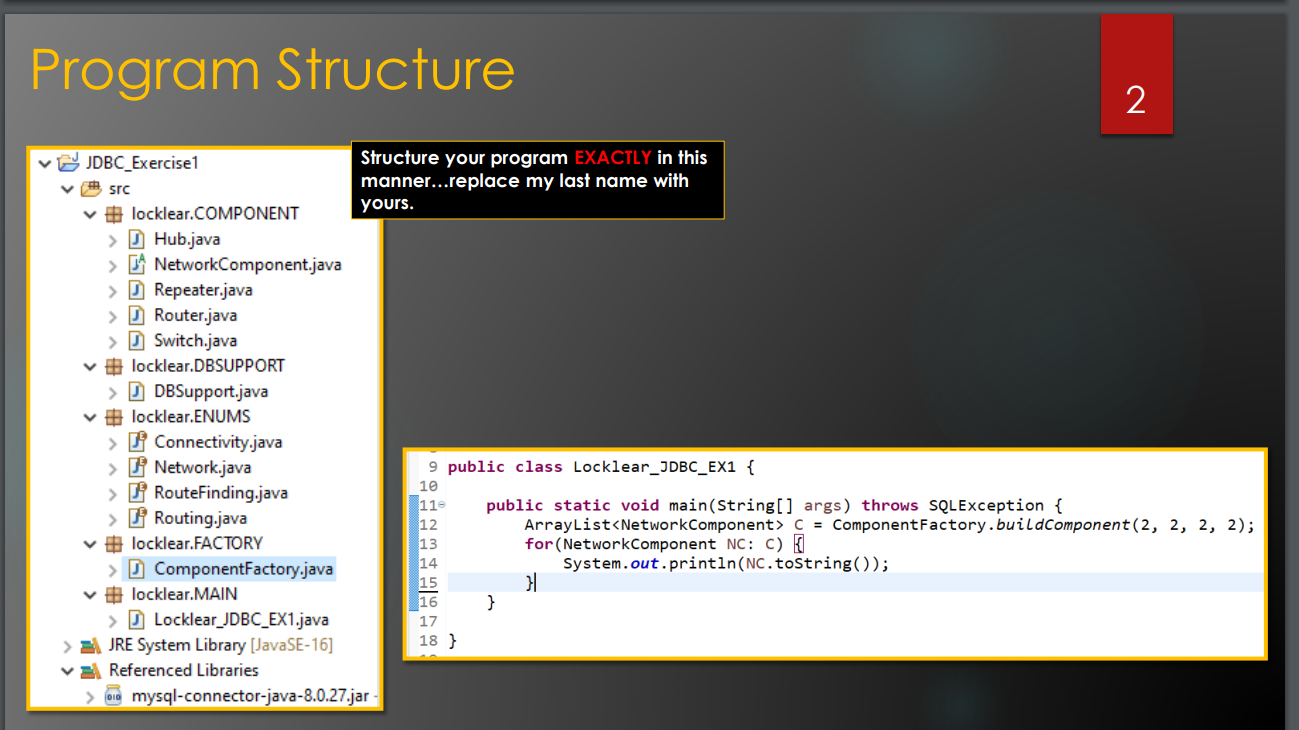
Task: Click the package icon for locklear.FACTORY
Action: 115,542
